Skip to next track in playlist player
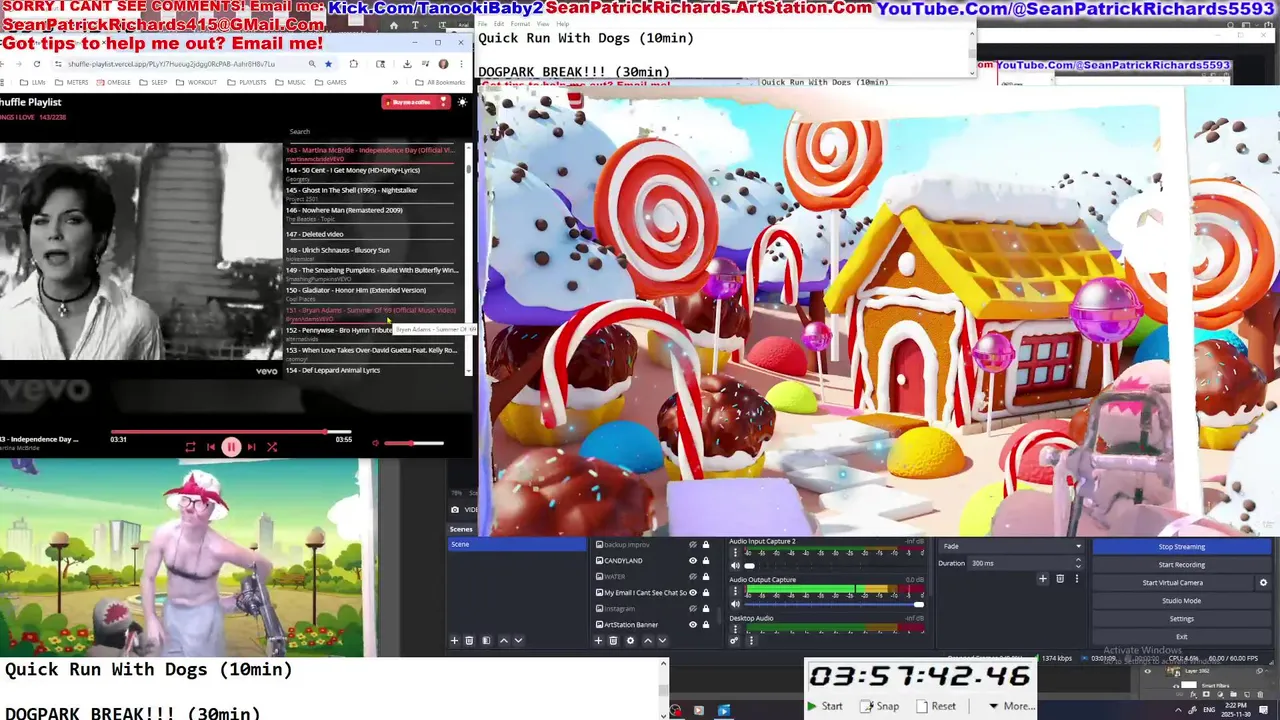 pyautogui.click(x=251, y=447)
